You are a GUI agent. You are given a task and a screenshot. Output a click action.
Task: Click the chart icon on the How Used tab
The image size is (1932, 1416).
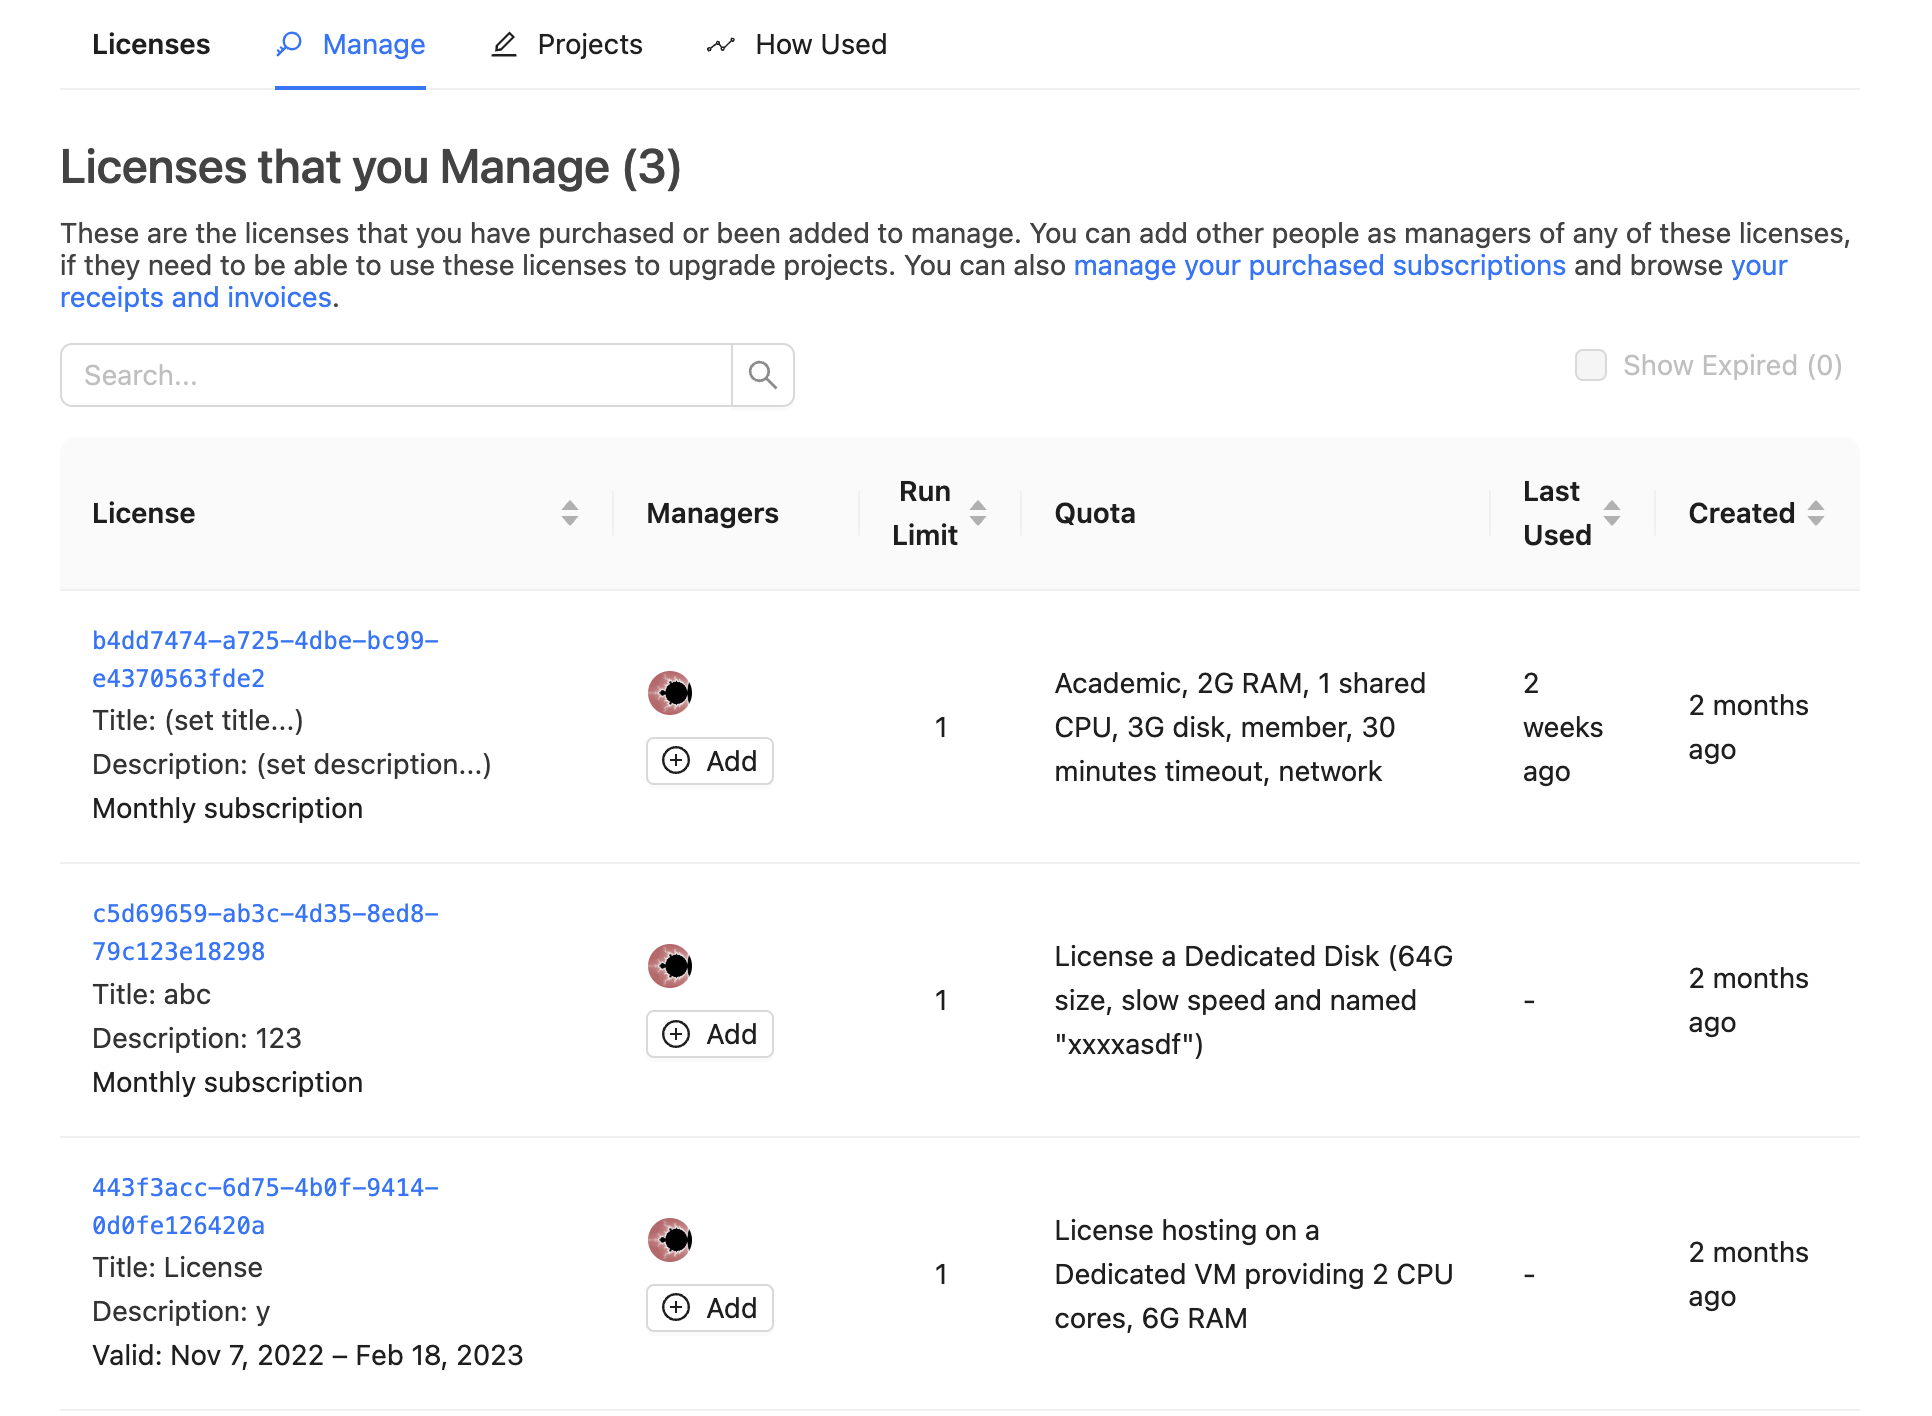[x=722, y=44]
